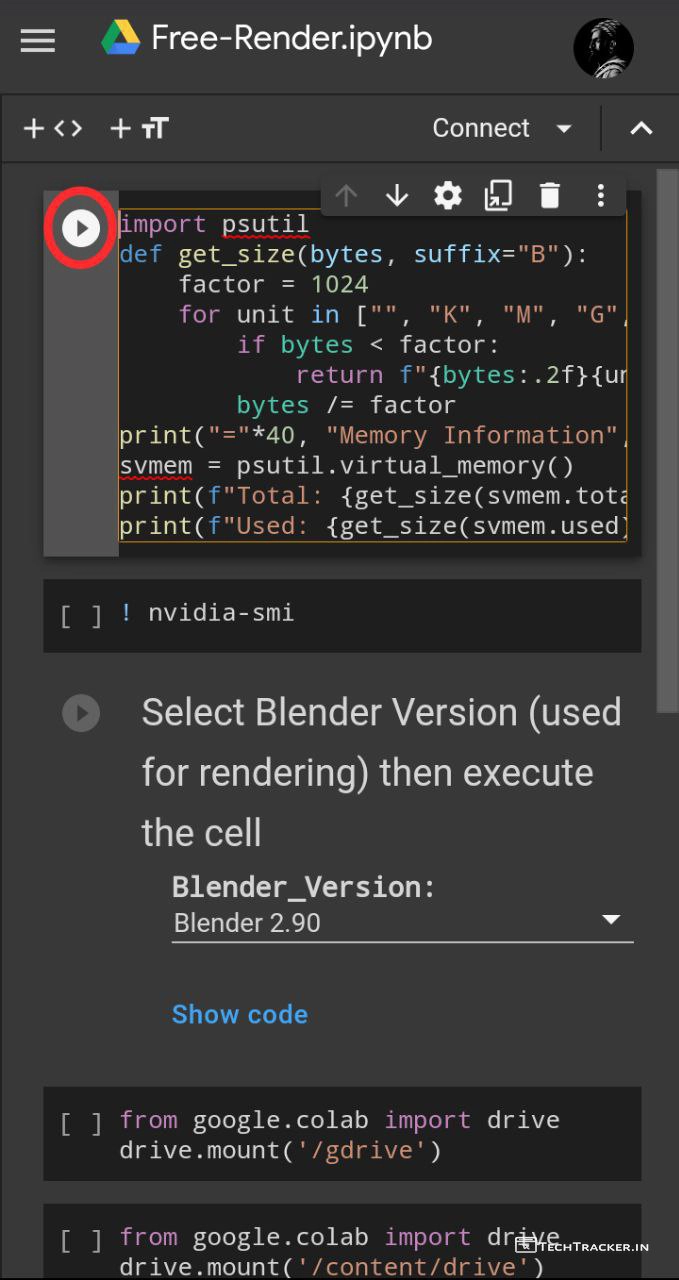
Task: Click the Google Drive logo icon
Action: coord(121,39)
